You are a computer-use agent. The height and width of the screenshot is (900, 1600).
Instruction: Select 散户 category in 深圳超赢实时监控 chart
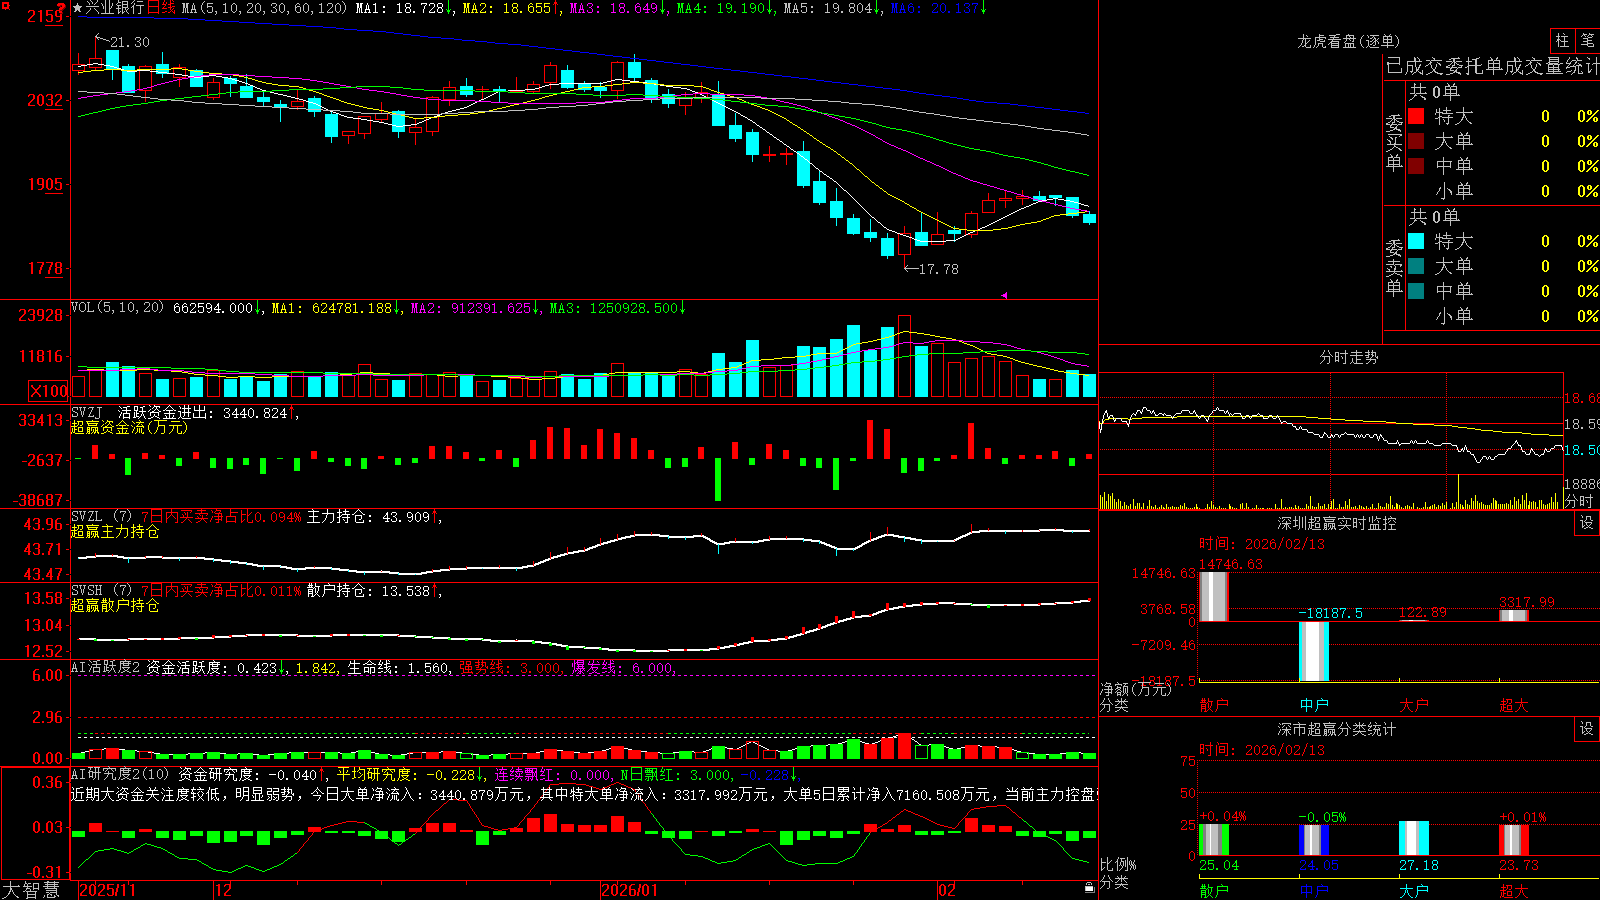pos(1214,705)
